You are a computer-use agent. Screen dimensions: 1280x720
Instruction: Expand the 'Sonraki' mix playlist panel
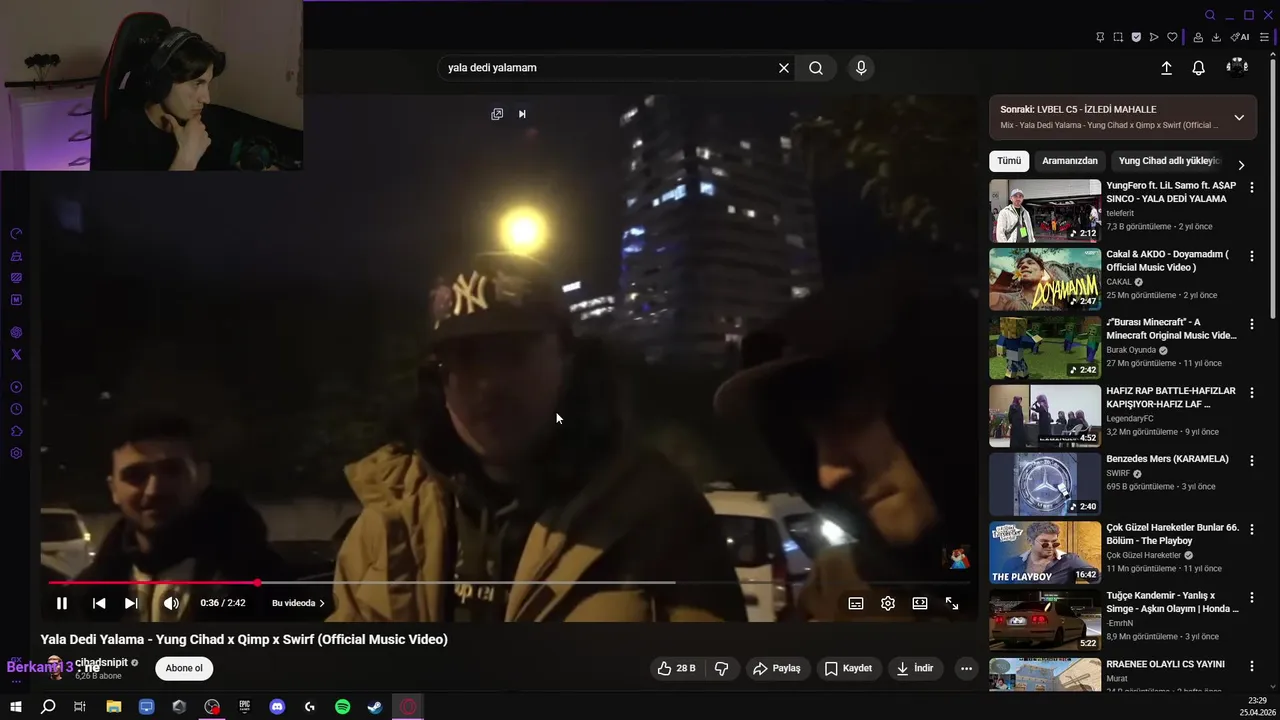click(x=1239, y=117)
